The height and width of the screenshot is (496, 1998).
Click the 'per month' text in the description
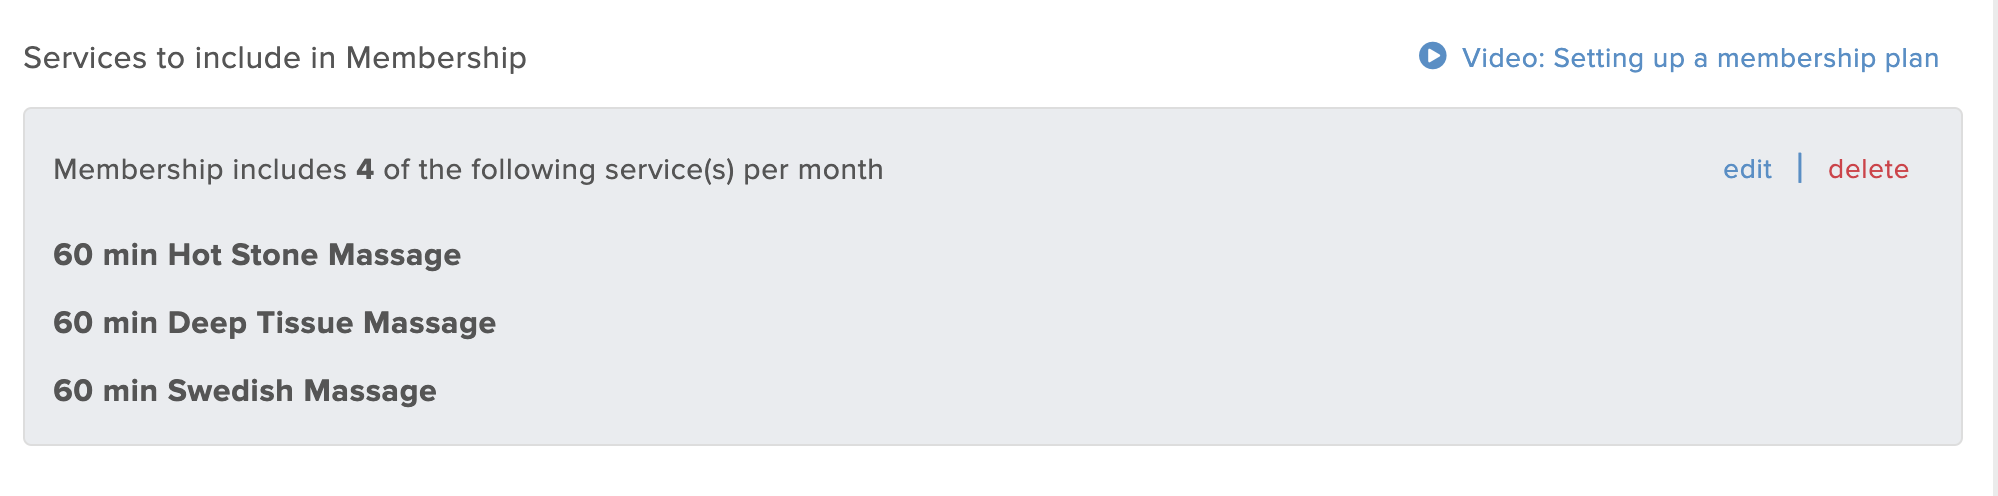tap(813, 170)
